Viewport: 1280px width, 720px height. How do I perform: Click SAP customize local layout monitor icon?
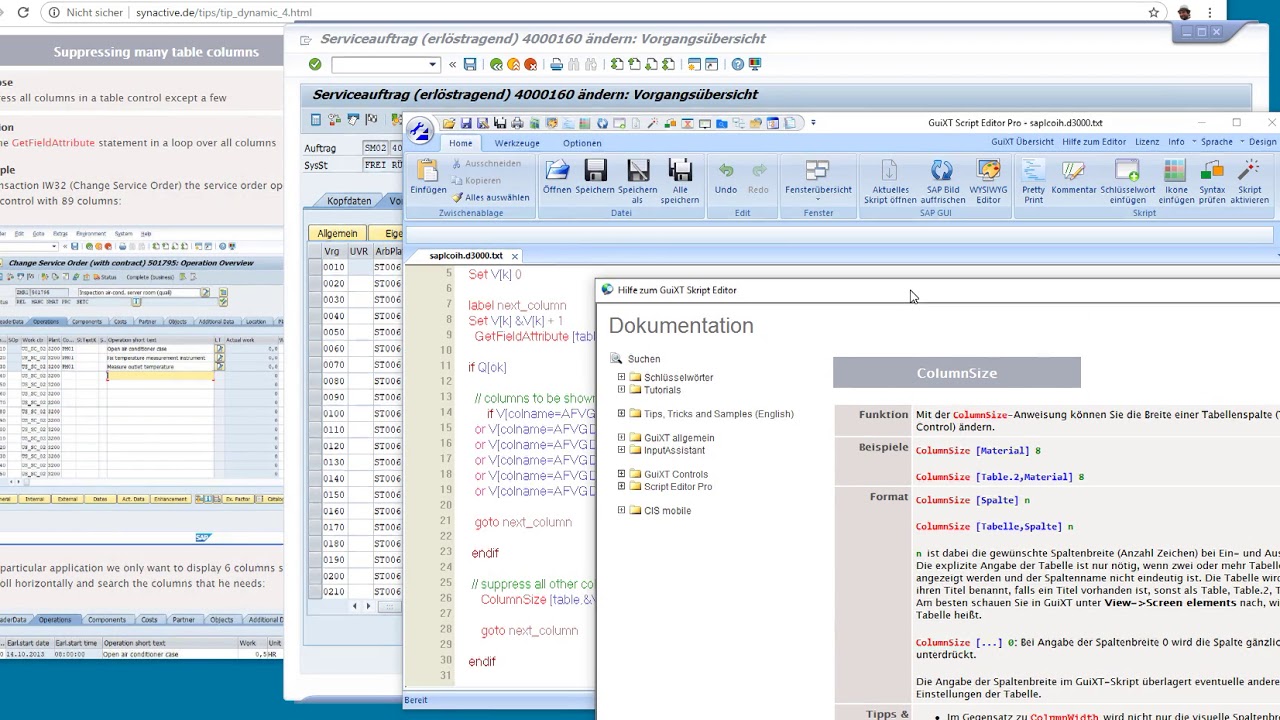(x=754, y=64)
